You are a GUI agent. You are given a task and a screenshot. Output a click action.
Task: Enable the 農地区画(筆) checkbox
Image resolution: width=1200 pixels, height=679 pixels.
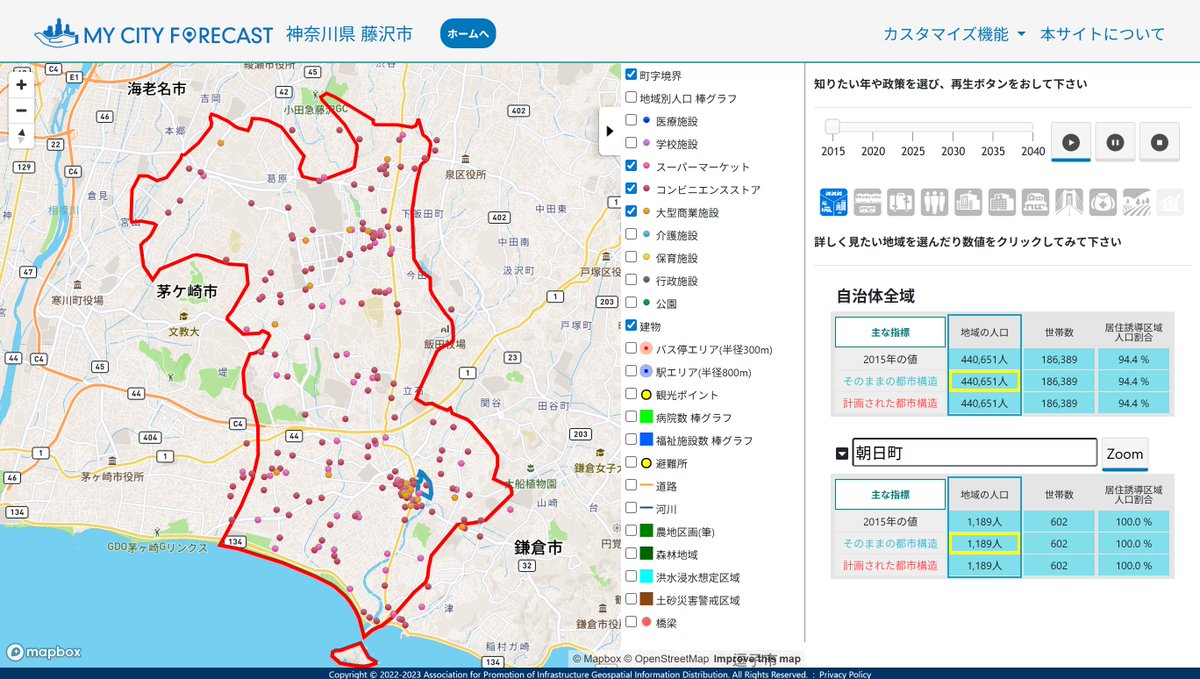click(631, 531)
